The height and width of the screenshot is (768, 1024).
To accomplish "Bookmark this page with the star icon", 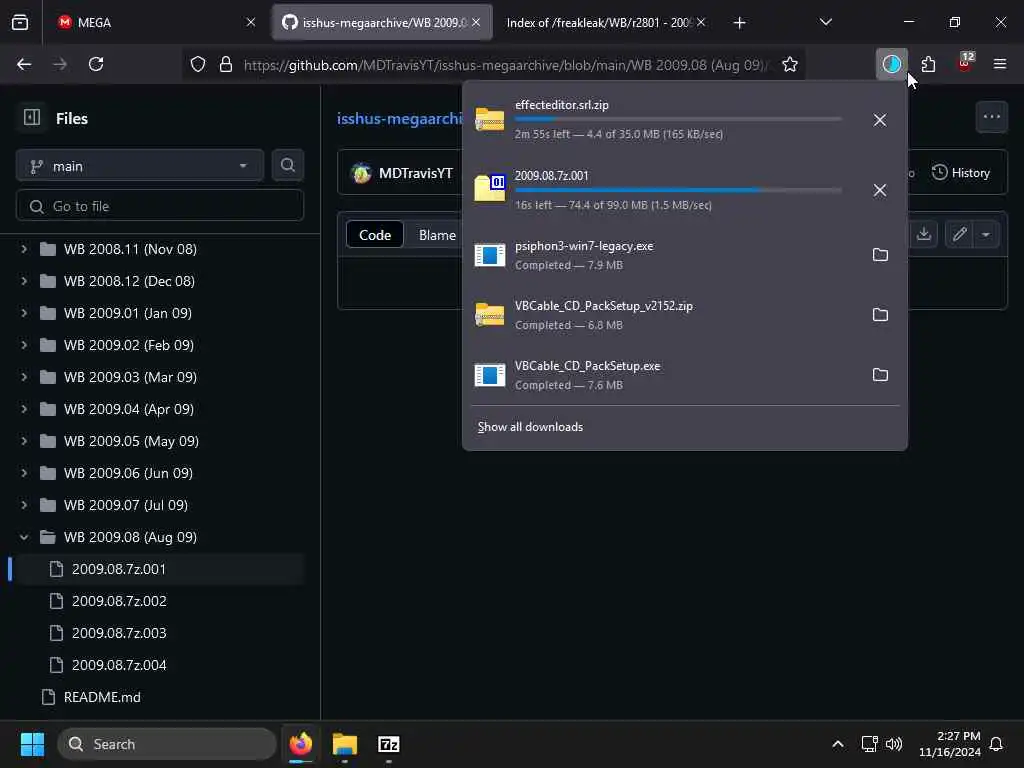I will 790,64.
